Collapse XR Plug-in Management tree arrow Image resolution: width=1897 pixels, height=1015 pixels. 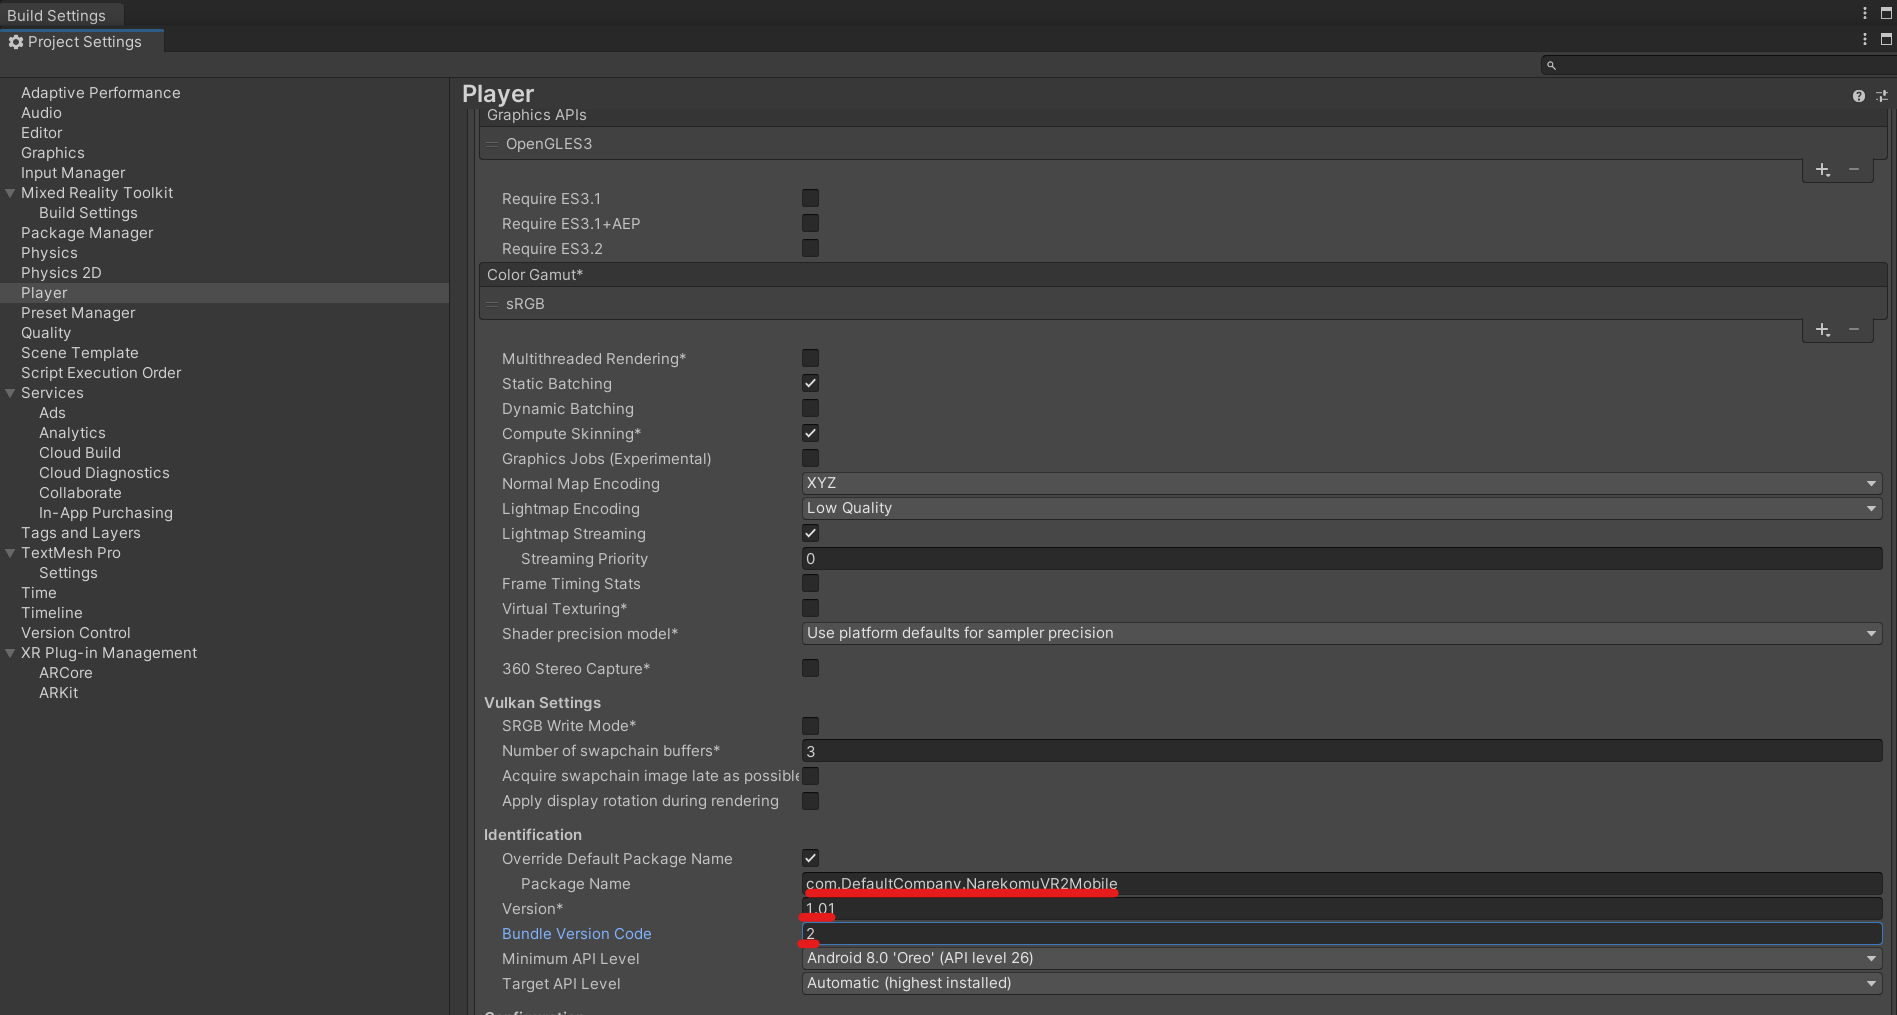click(x=10, y=653)
